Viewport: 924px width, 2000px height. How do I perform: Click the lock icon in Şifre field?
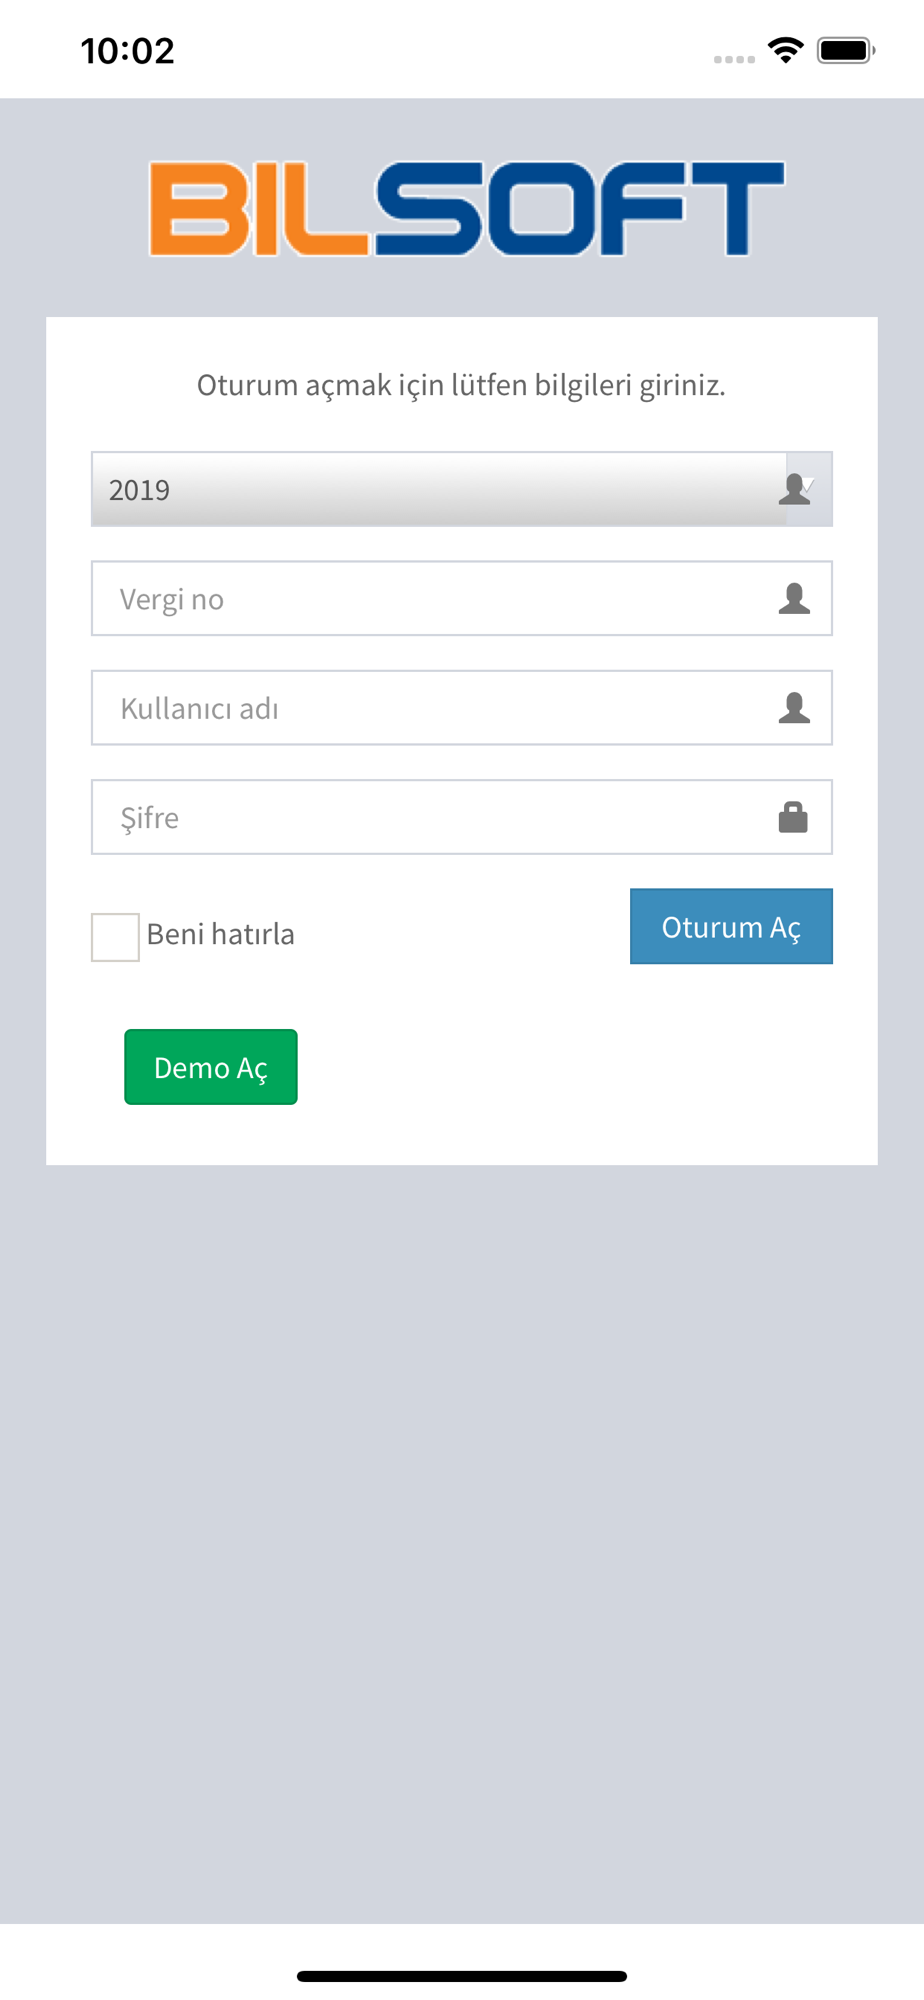point(793,817)
